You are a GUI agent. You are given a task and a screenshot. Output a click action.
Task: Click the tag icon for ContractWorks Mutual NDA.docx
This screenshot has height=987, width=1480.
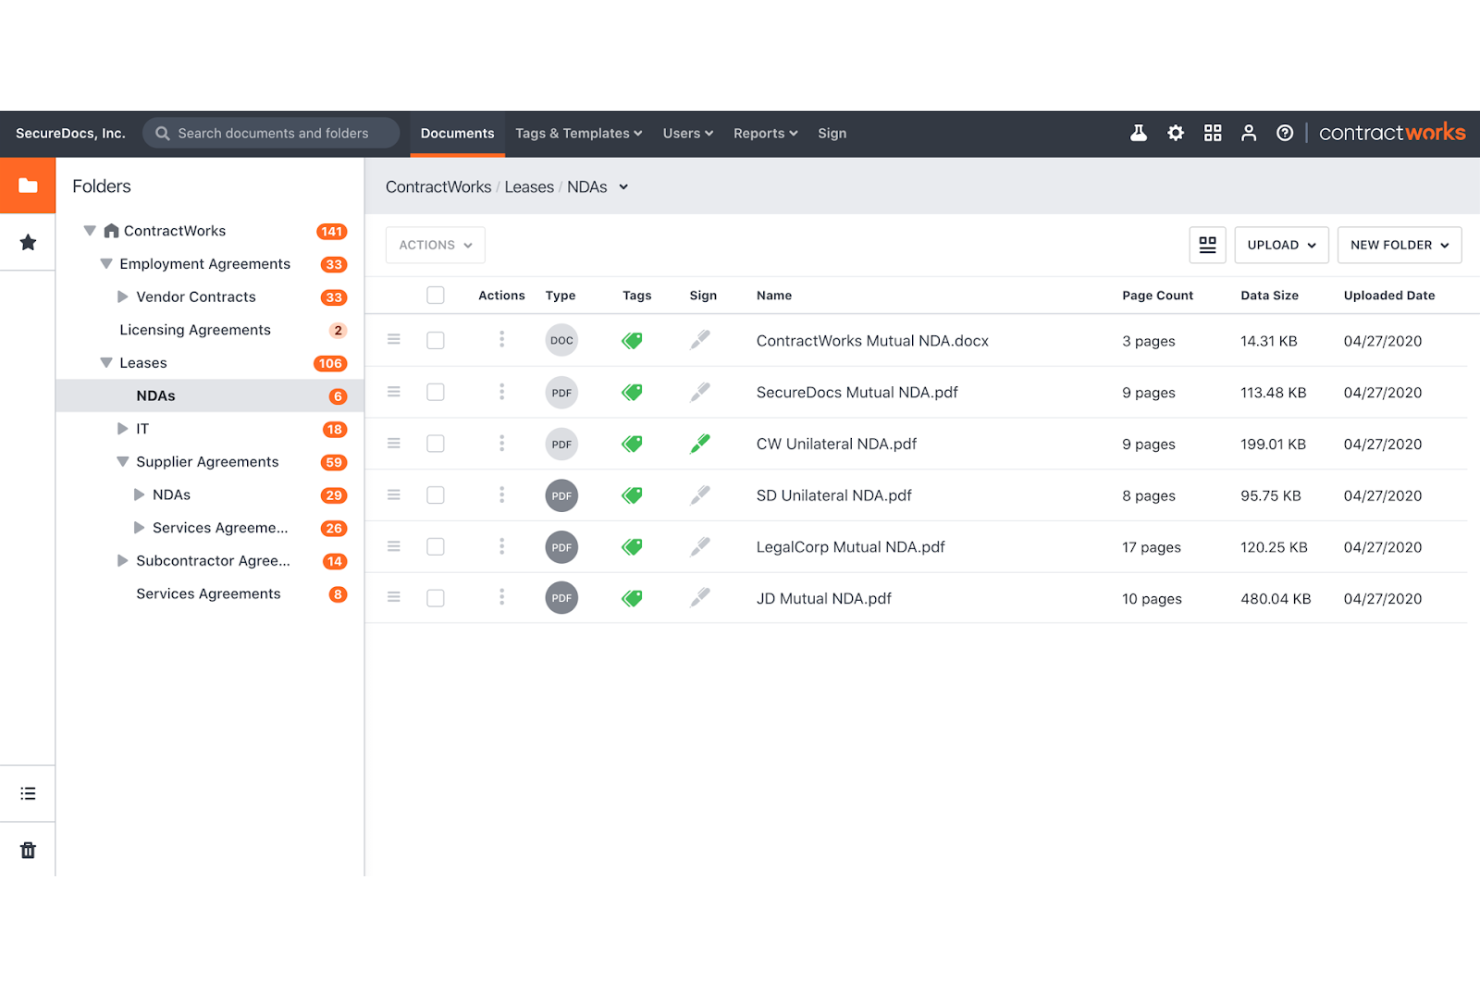coord(632,341)
